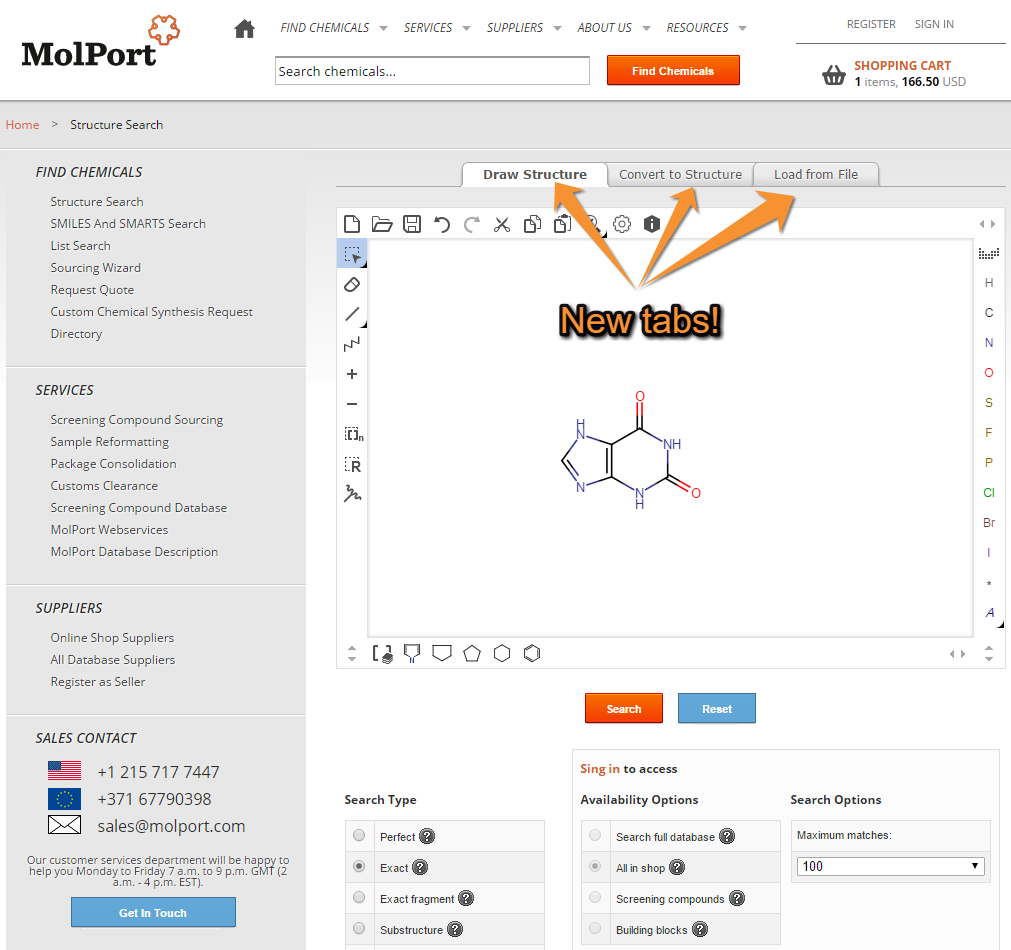Switch to Convert to Structure tab

[680, 174]
